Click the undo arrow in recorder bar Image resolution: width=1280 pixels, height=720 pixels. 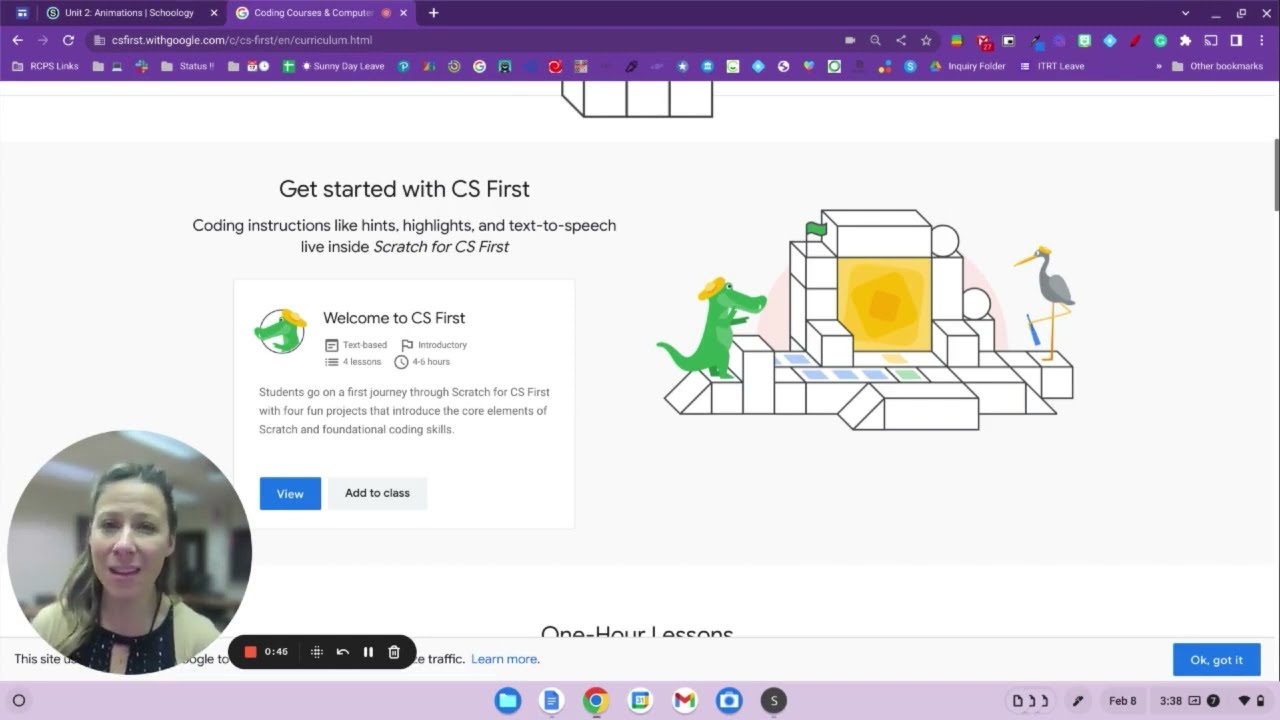(x=342, y=652)
